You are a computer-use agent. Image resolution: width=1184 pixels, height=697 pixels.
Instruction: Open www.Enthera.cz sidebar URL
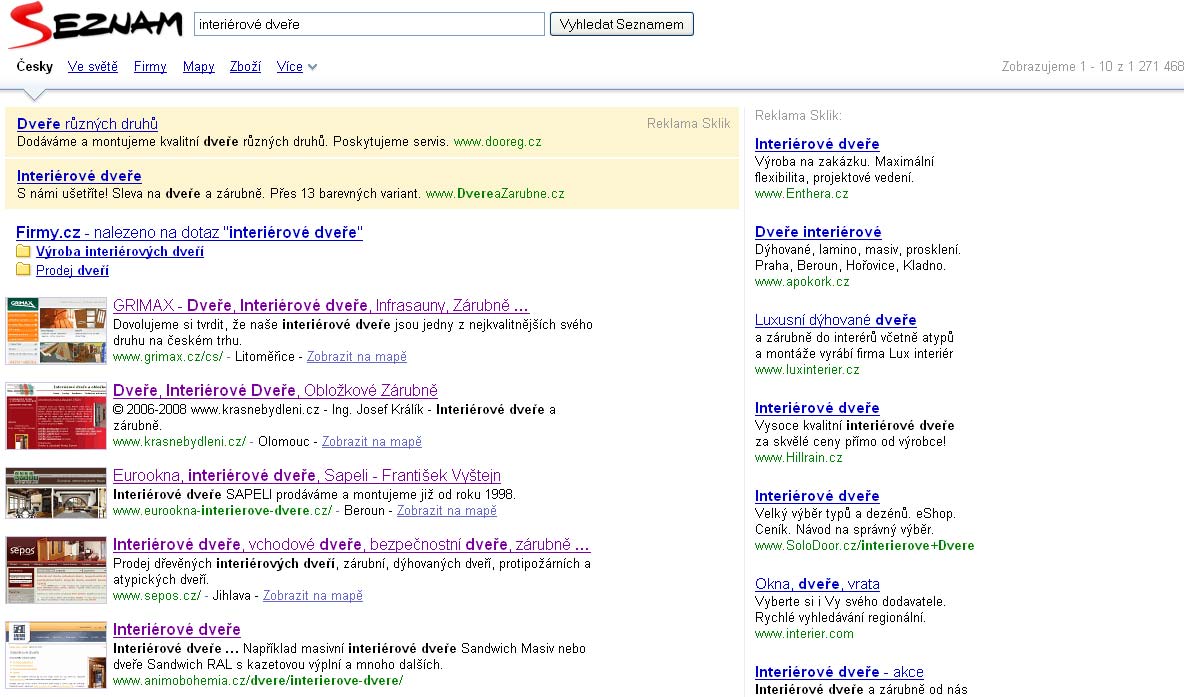[801, 194]
